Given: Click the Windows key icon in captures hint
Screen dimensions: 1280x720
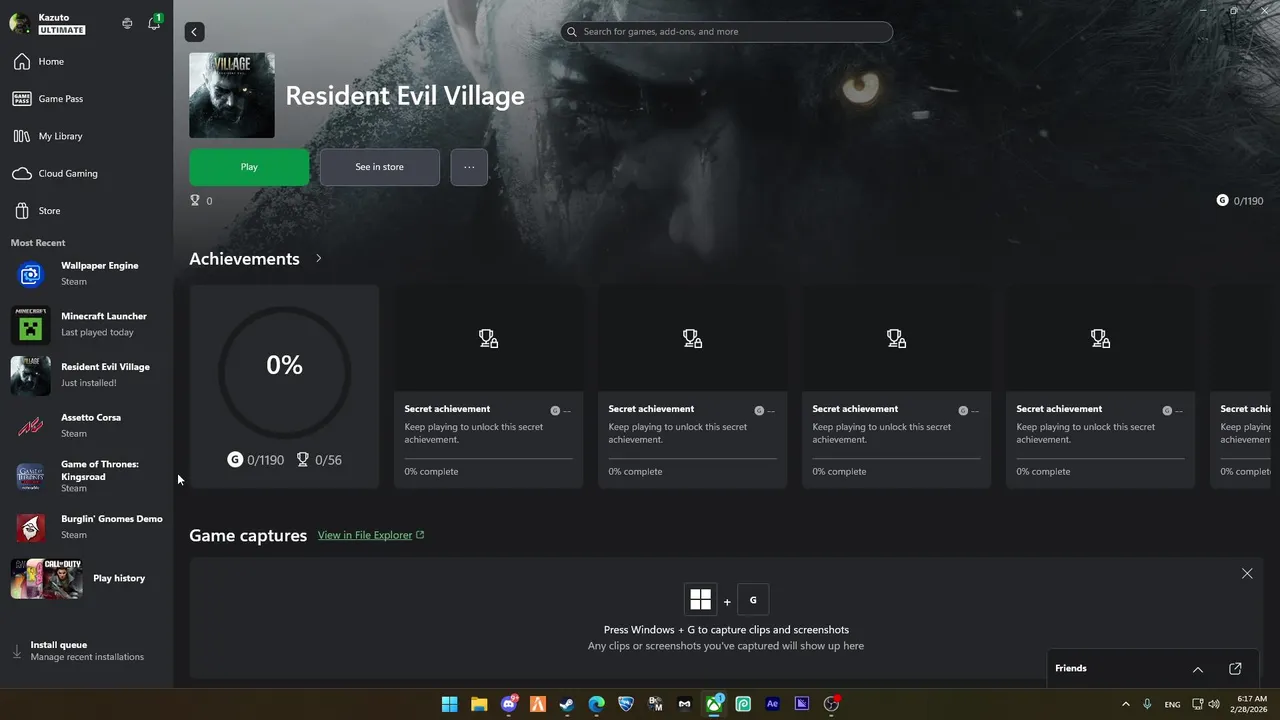Looking at the screenshot, I should coord(701,600).
